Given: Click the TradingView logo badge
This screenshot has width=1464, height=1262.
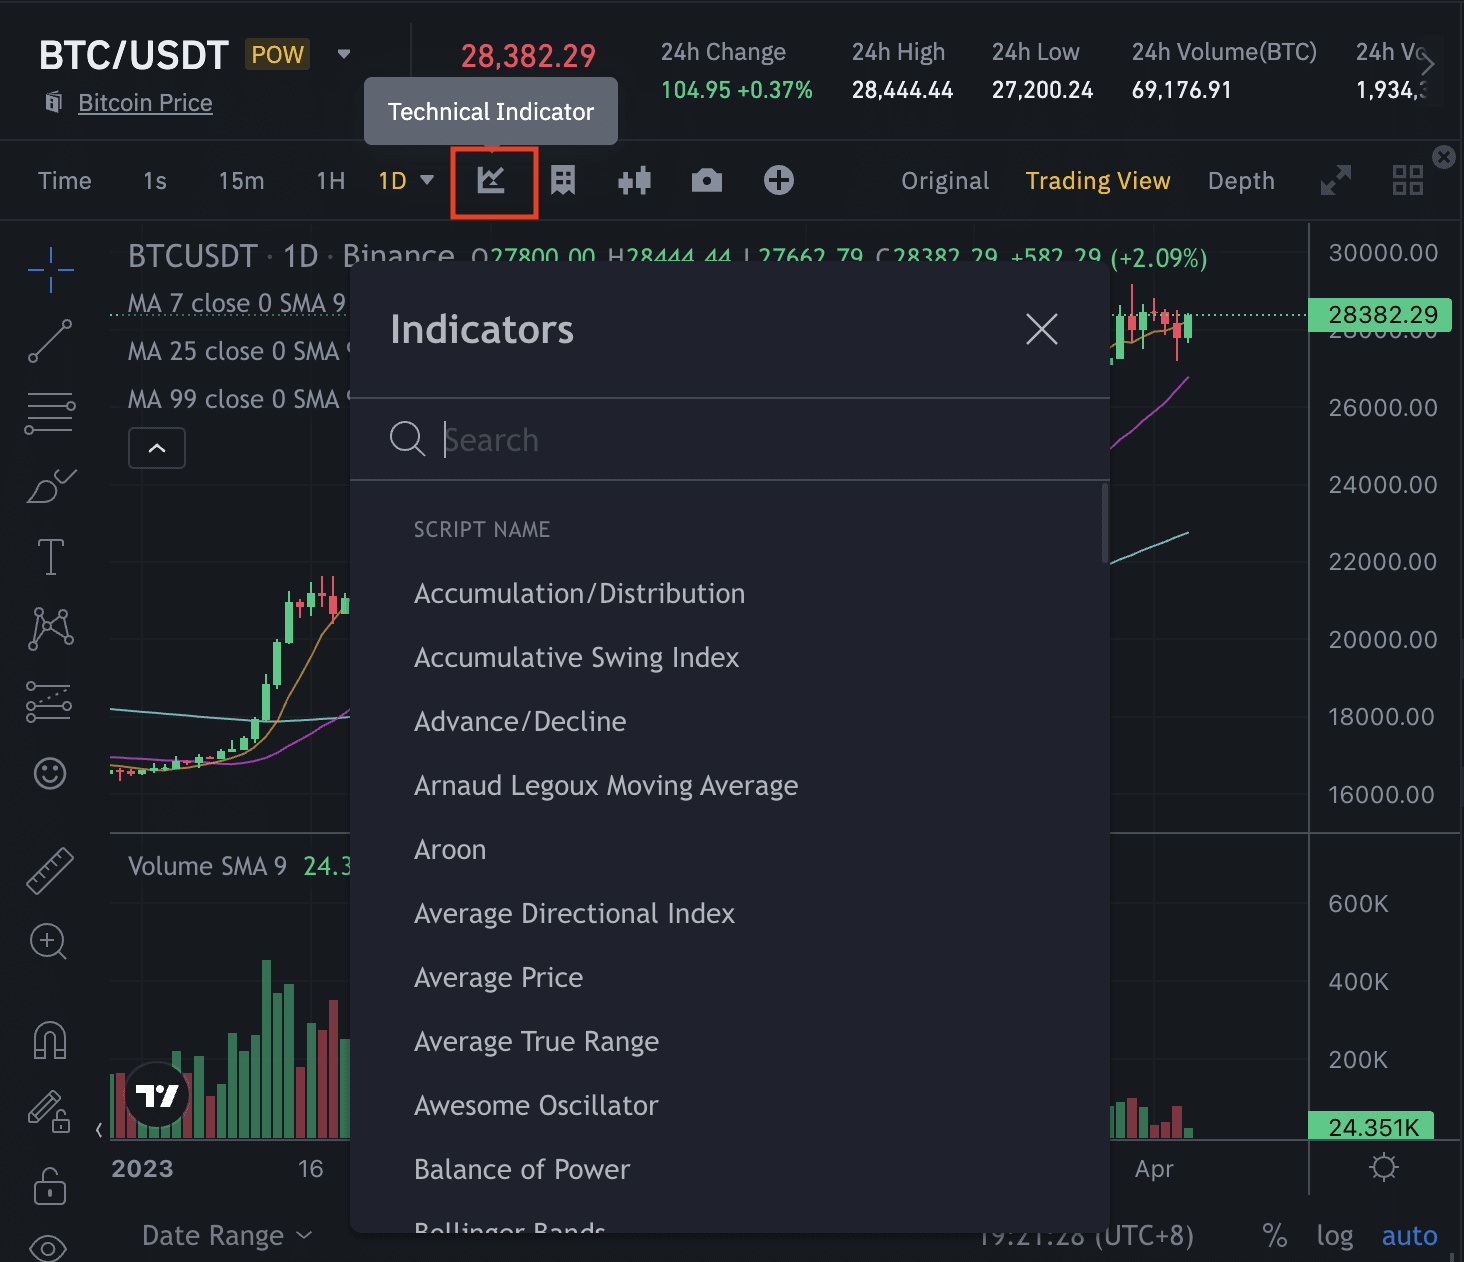Looking at the screenshot, I should tap(157, 1095).
